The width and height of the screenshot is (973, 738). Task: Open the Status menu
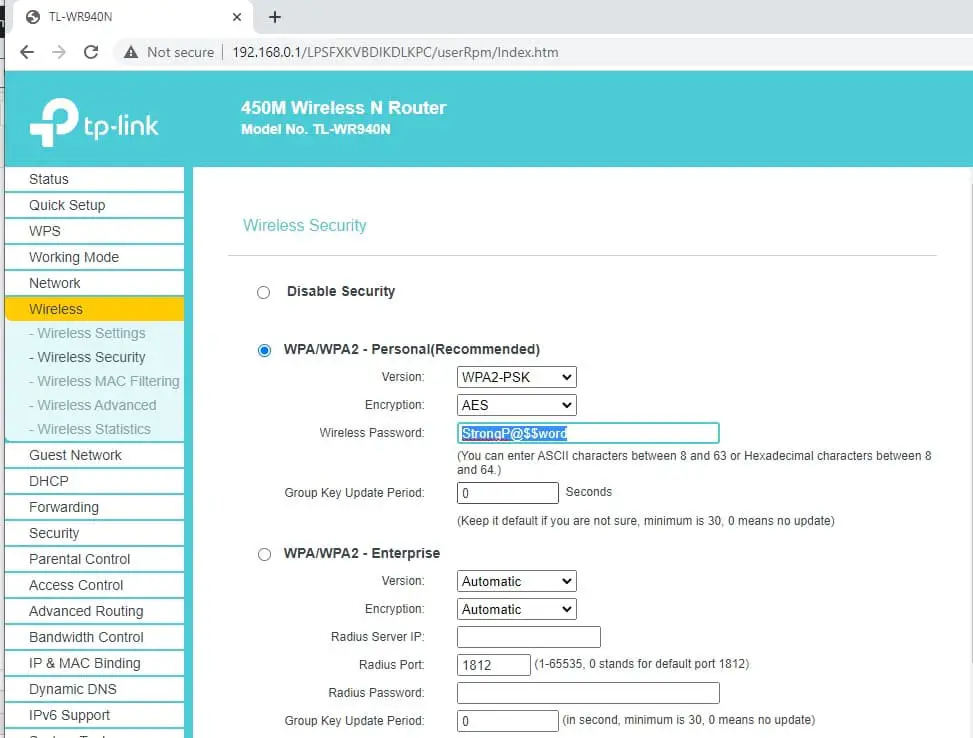click(94, 179)
